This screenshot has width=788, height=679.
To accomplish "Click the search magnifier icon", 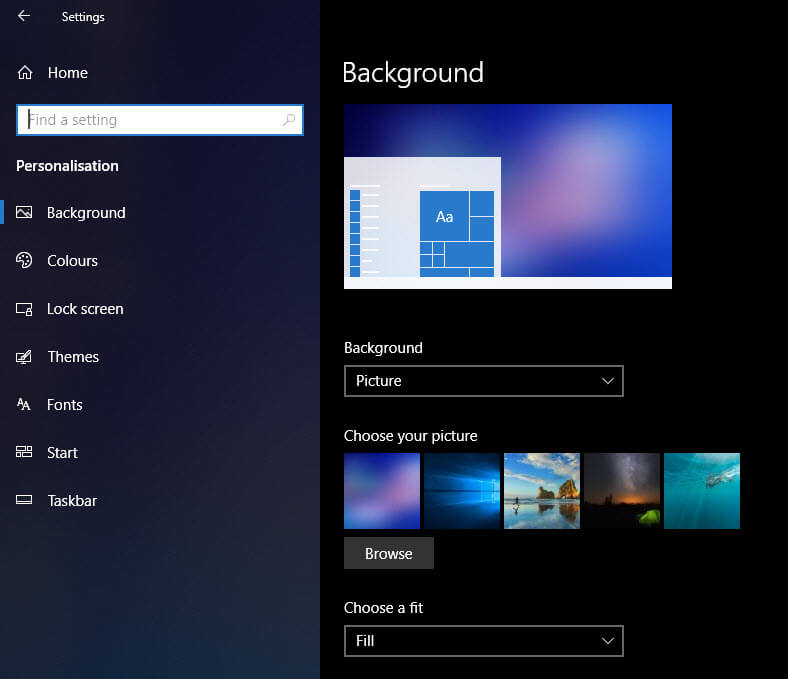I will [289, 120].
